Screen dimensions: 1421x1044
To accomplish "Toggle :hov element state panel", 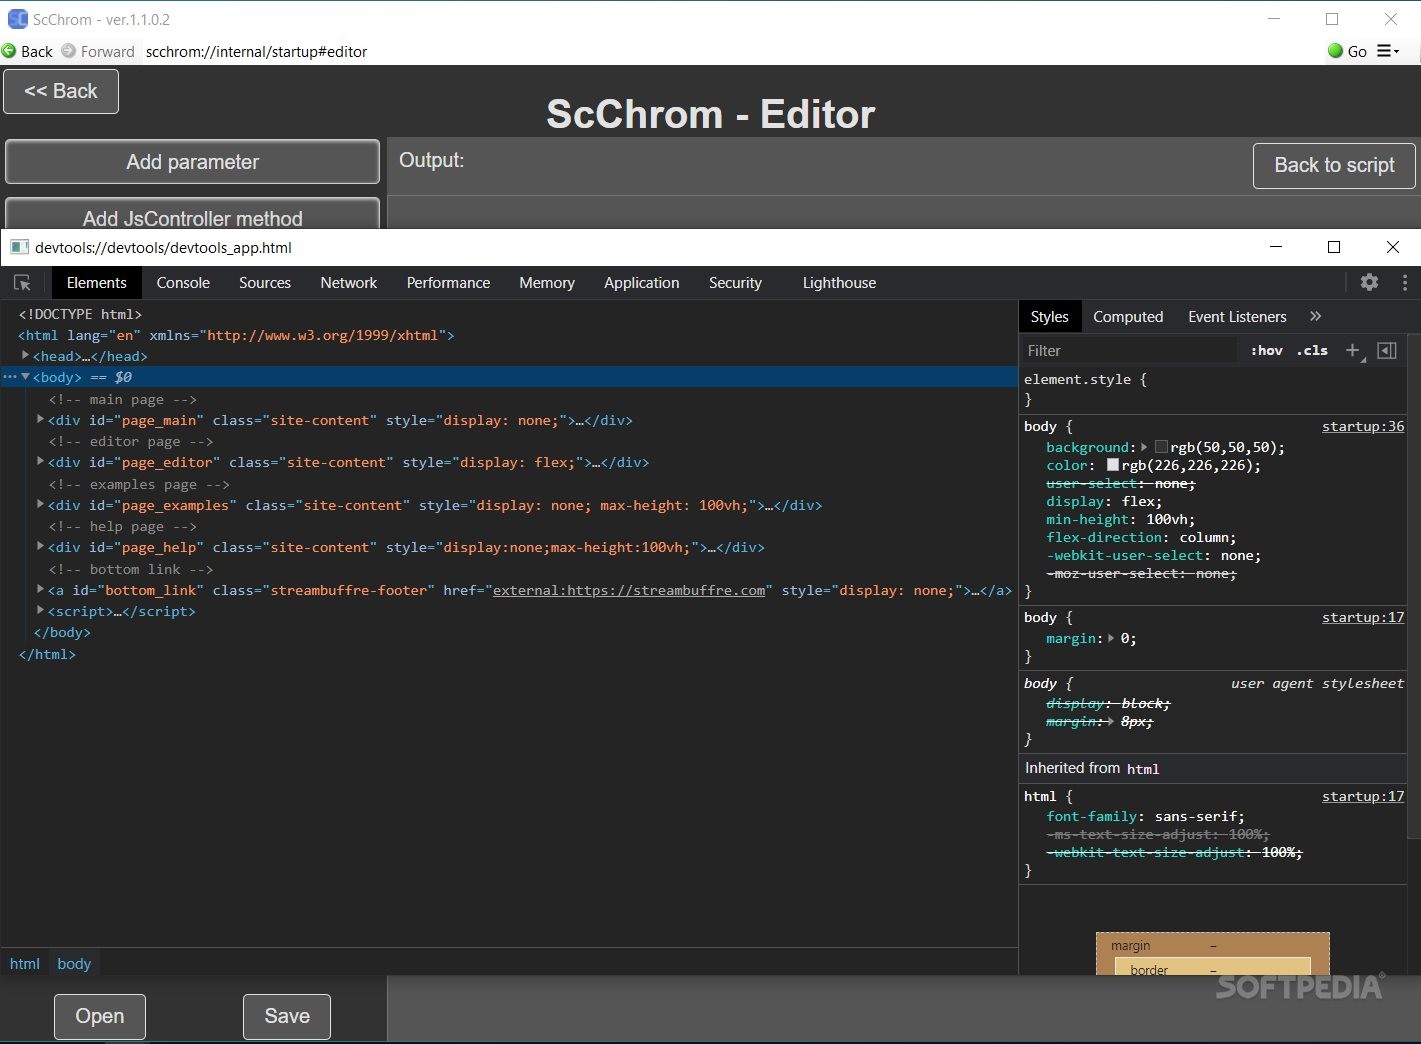I will pos(1266,350).
